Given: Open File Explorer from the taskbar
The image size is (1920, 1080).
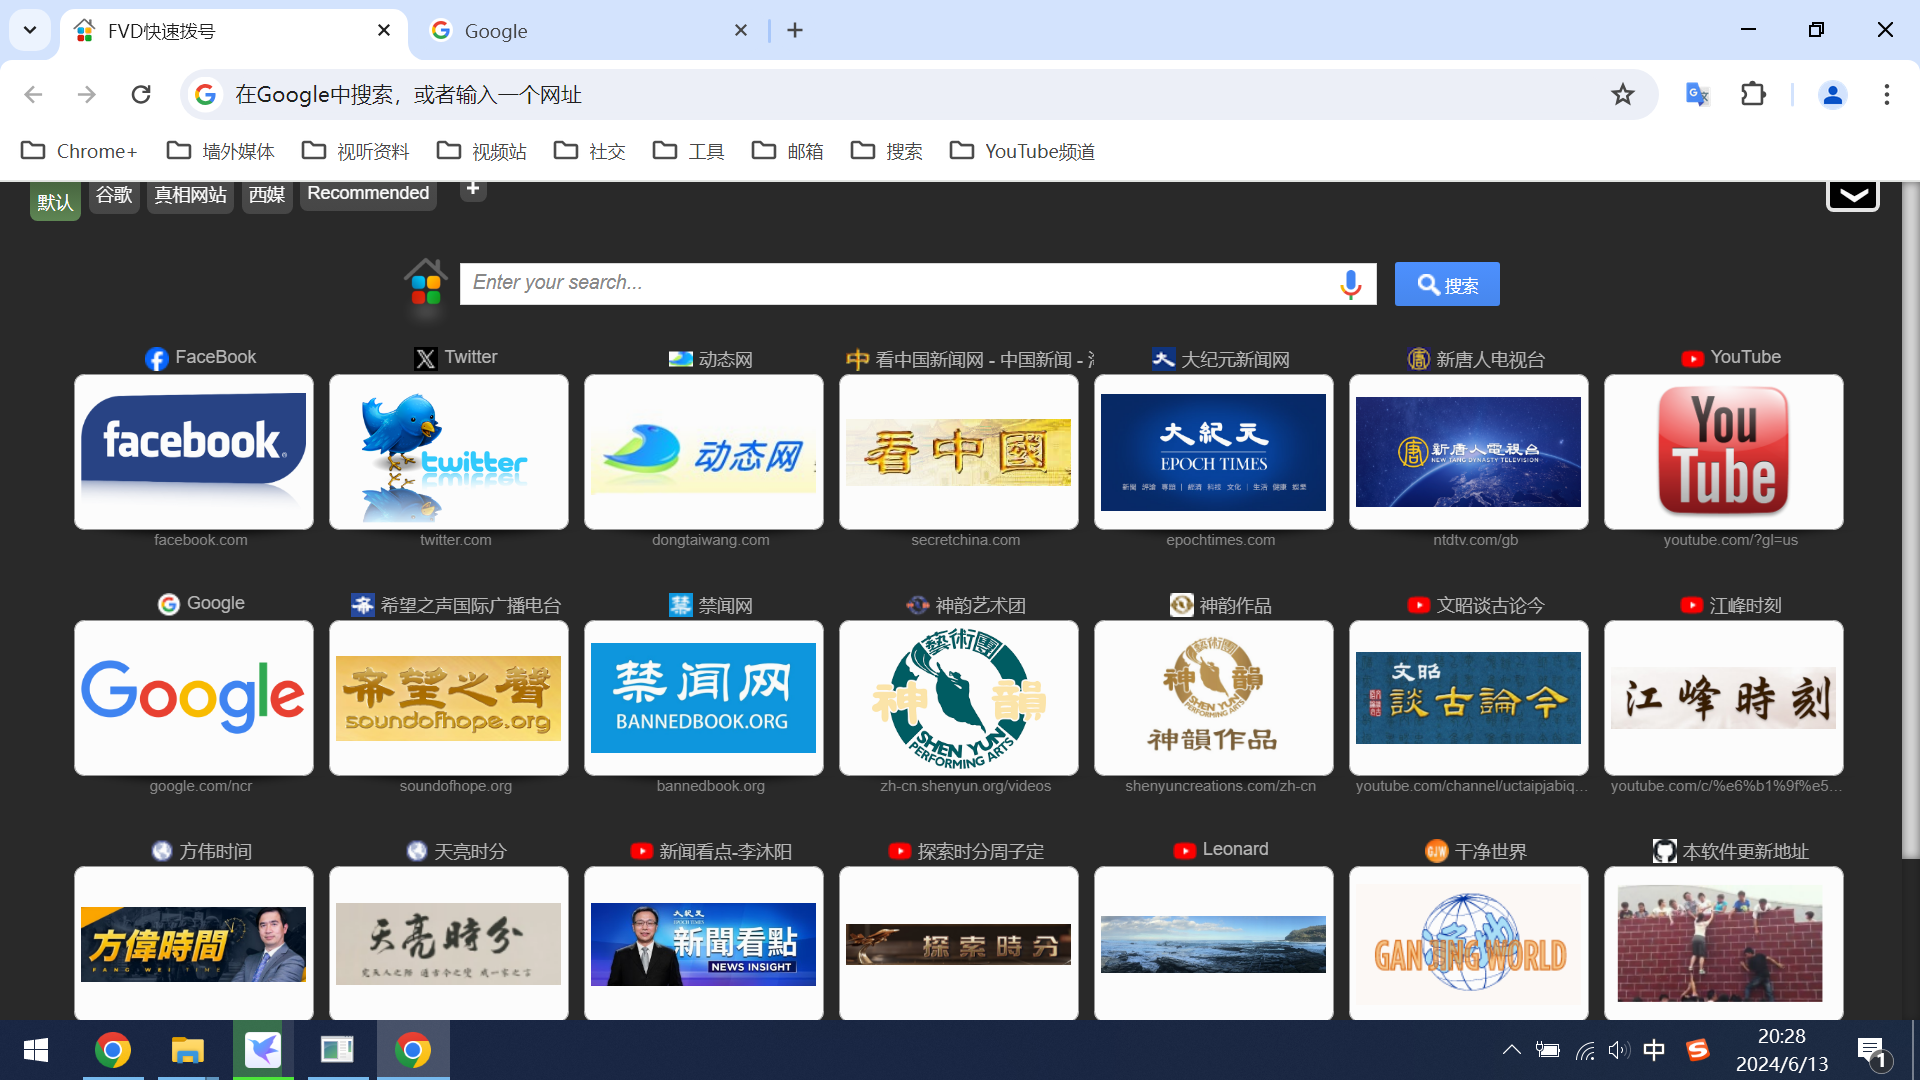Looking at the screenshot, I should coord(187,1050).
